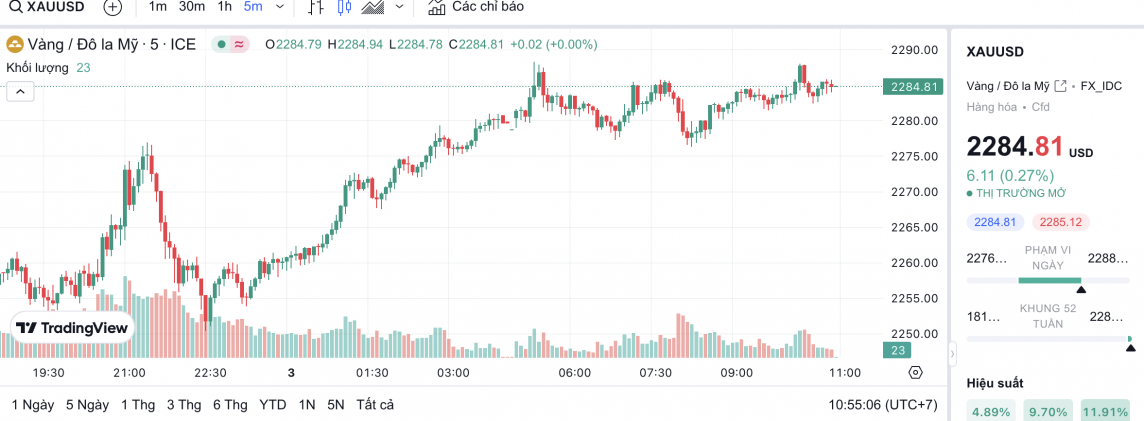Select the candlestick chart style icon
The image size is (1144, 421).
tap(345, 7)
